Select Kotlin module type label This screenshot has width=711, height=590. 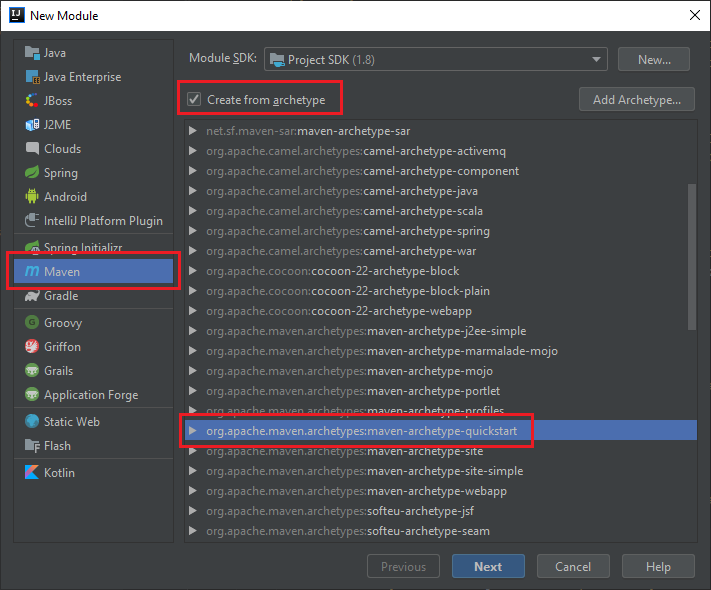(x=59, y=473)
